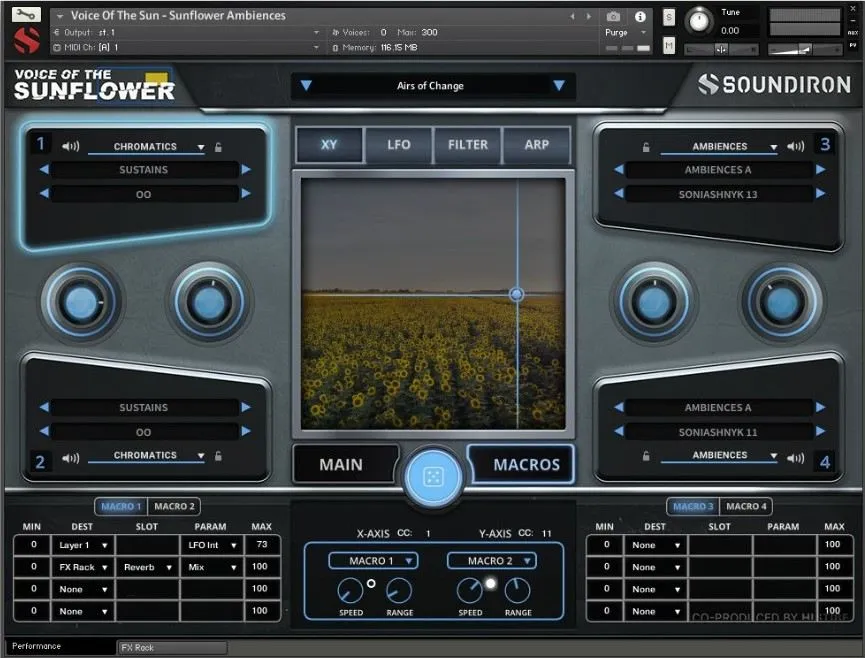Viewport: 865px width, 658px height.
Task: Mute layer 2 speaker icon
Action: 71,458
